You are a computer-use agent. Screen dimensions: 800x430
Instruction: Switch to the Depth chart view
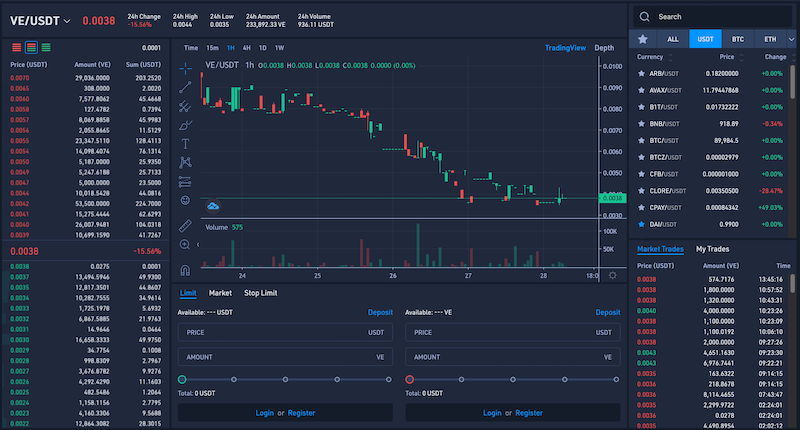604,48
